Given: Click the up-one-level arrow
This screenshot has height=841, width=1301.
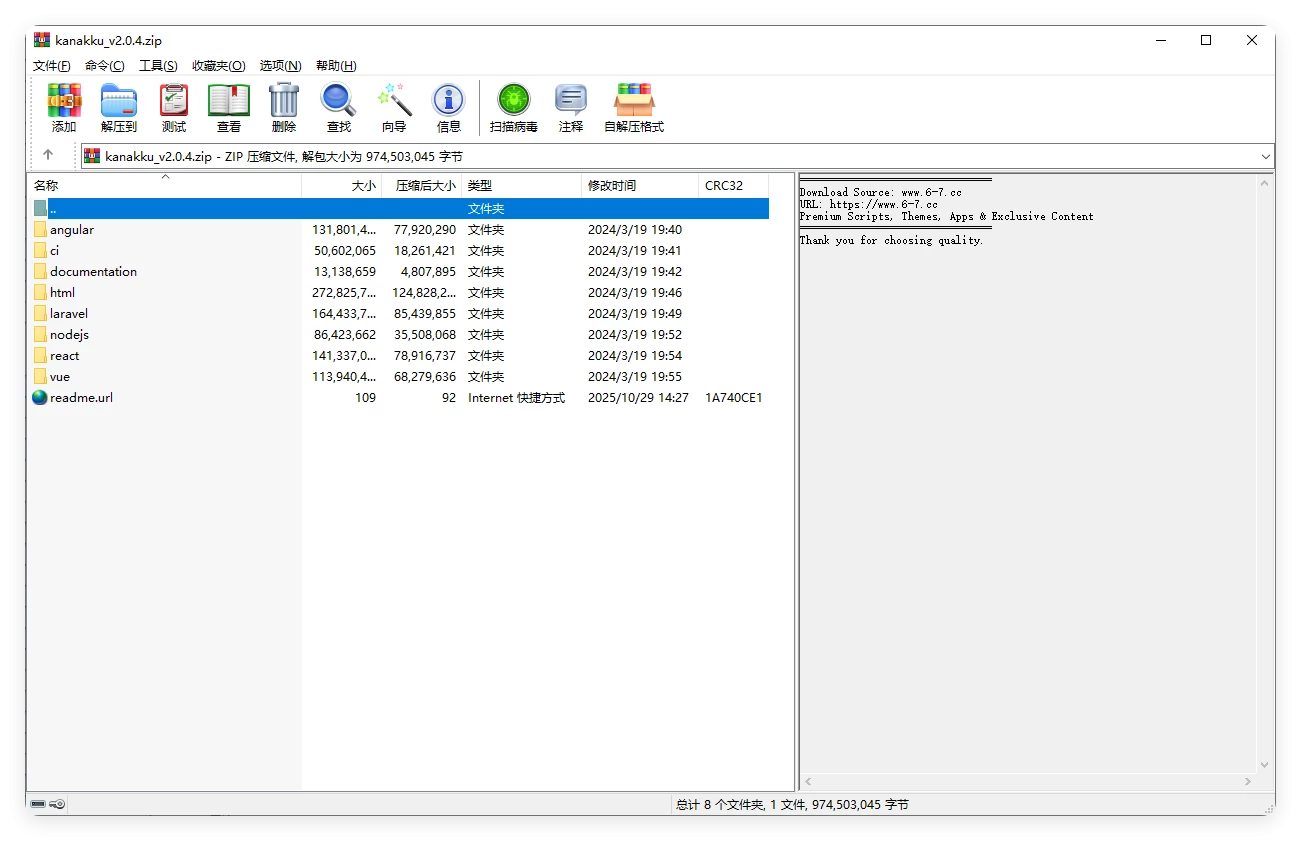Looking at the screenshot, I should point(50,156).
